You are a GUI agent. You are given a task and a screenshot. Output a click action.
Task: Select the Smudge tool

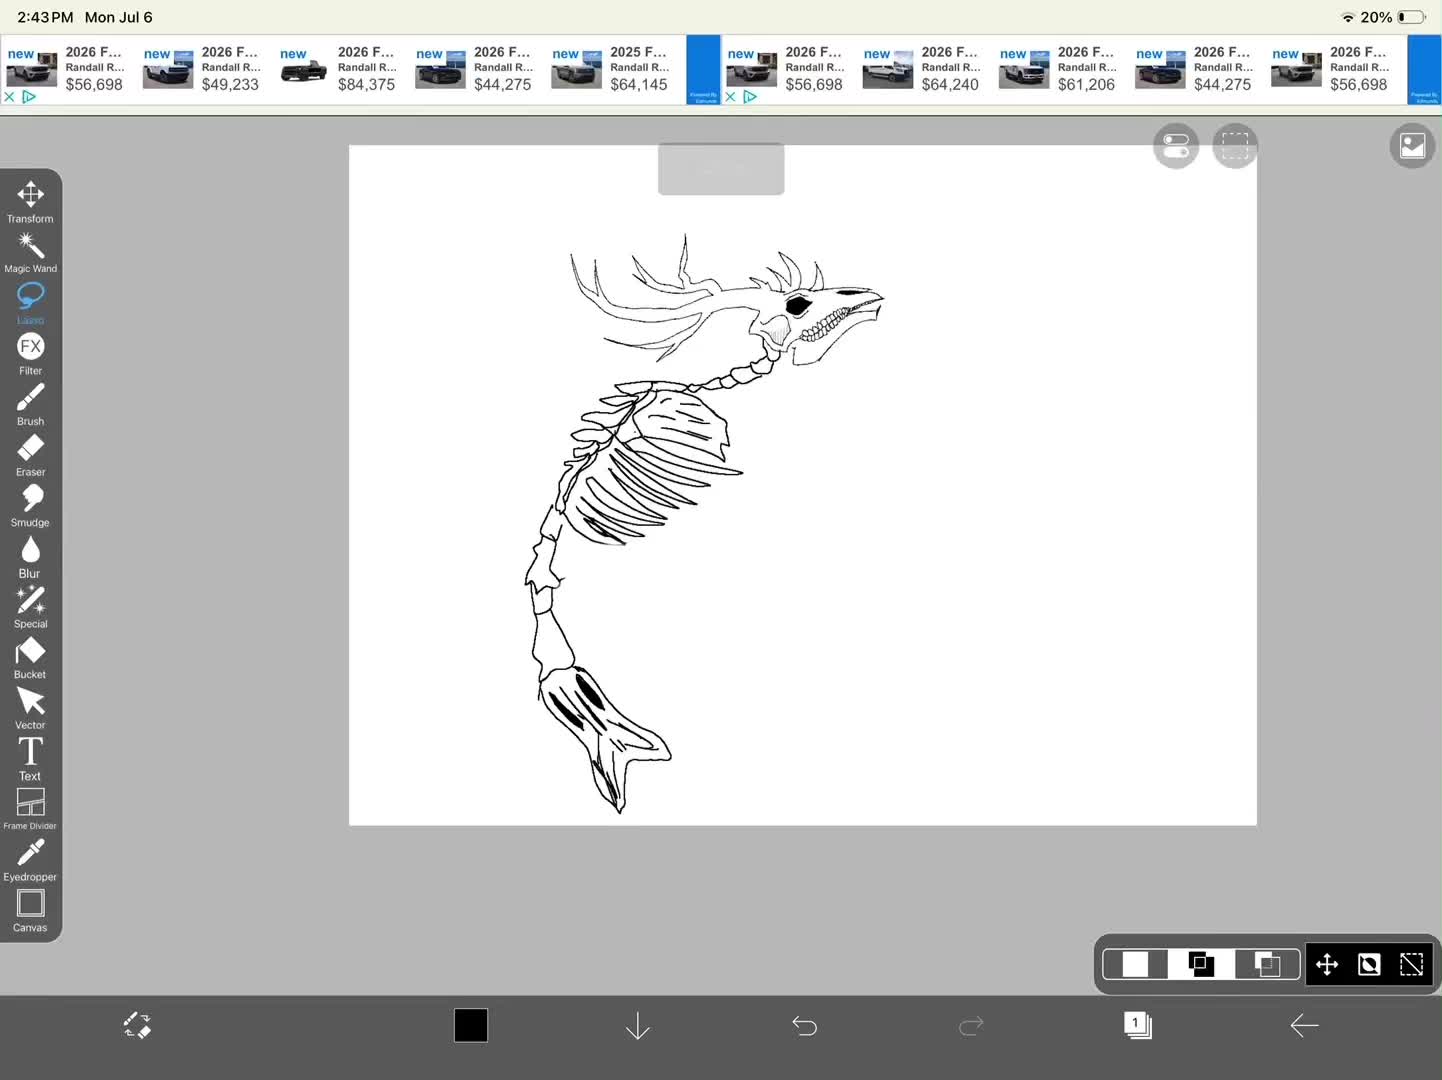30,506
